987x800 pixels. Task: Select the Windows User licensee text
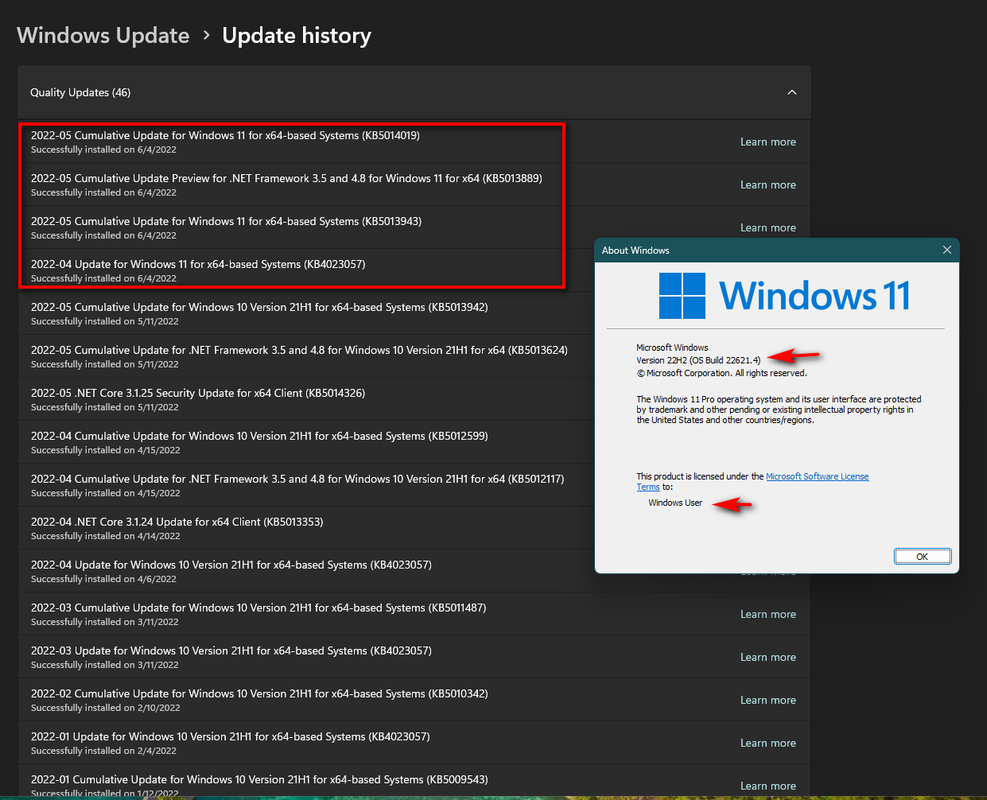(675, 502)
